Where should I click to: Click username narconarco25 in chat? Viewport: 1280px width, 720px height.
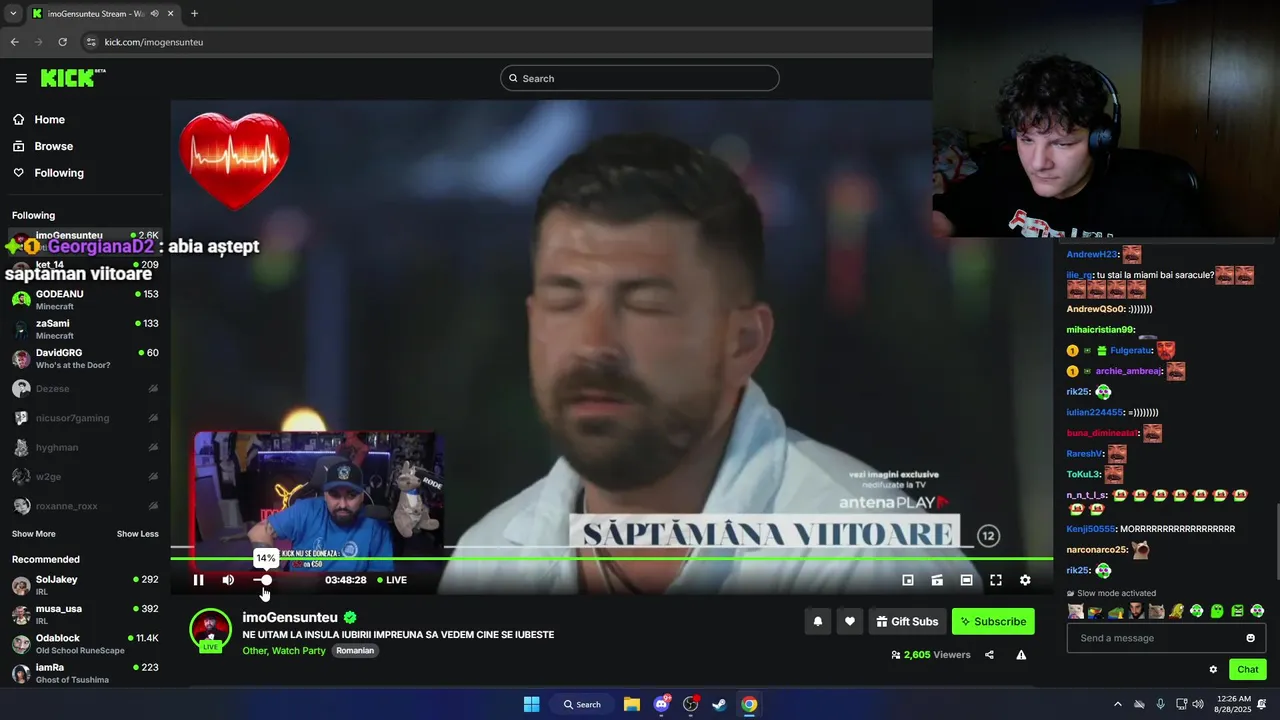click(1097, 550)
